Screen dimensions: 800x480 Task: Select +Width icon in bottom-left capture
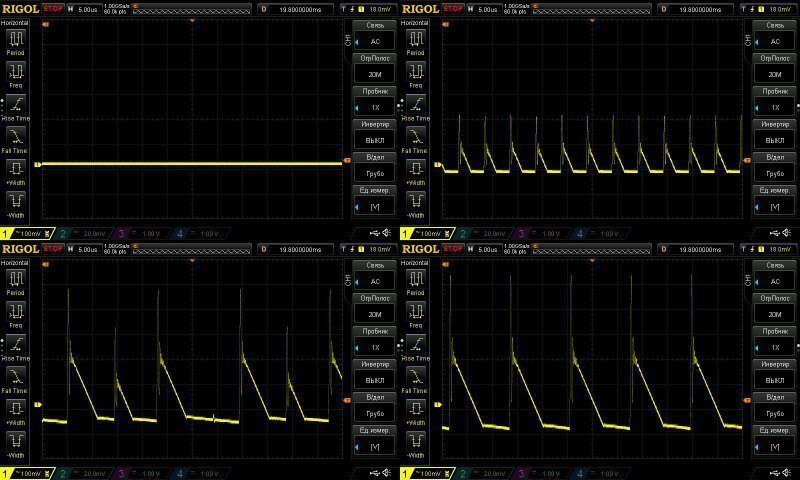pyautogui.click(x=16, y=409)
